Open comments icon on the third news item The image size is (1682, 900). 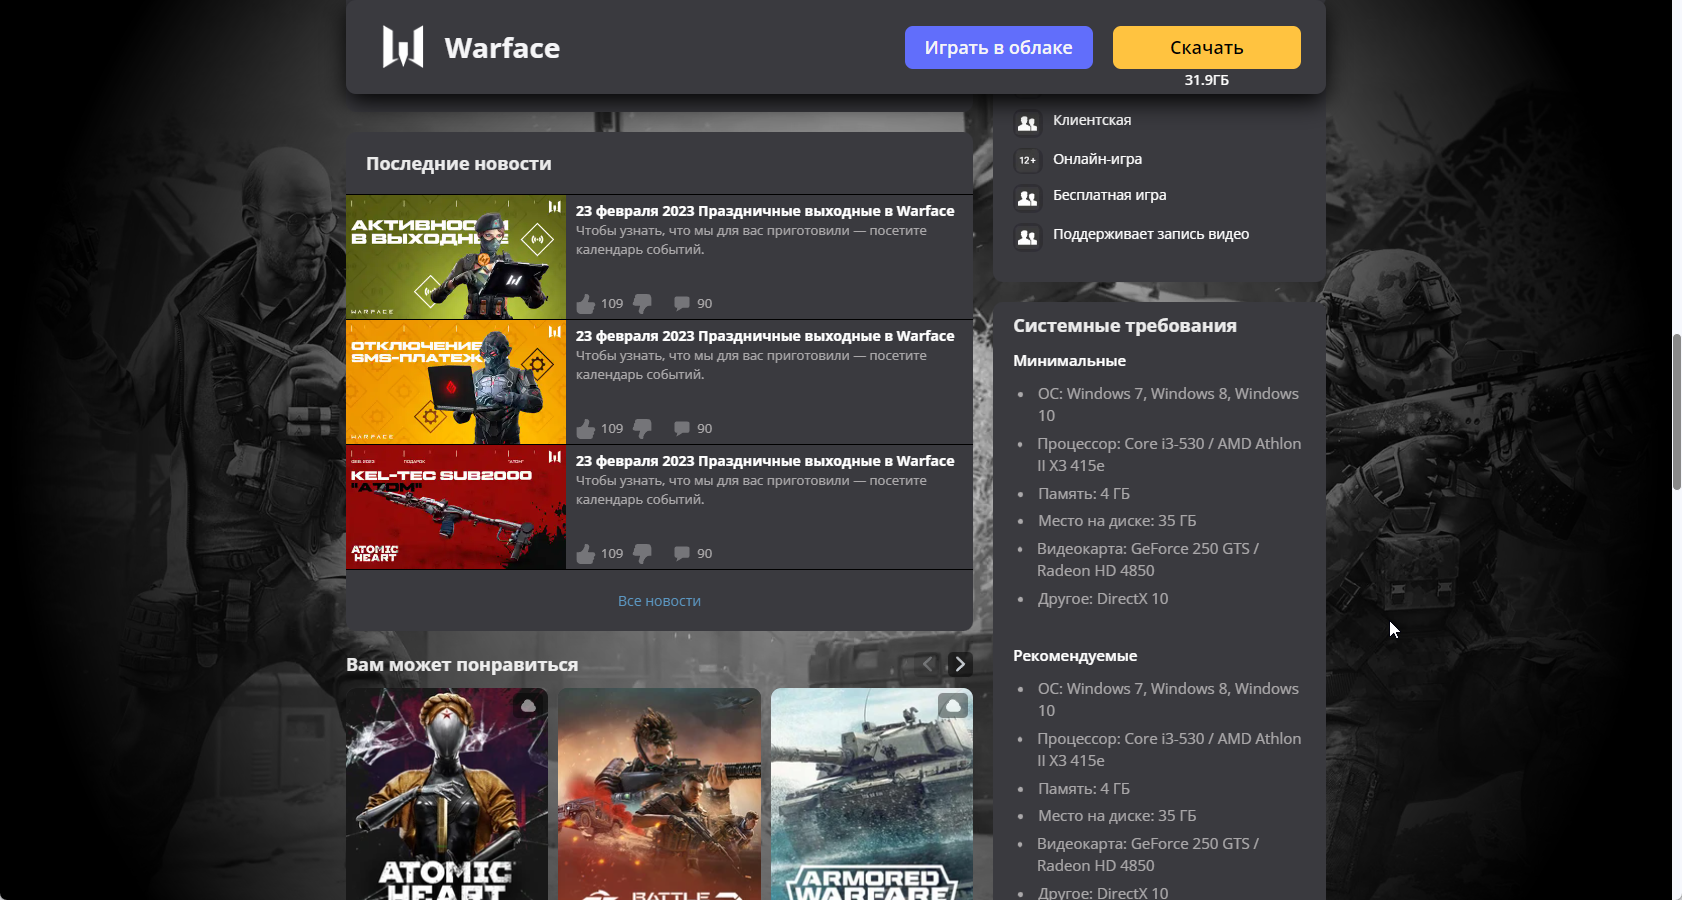pos(682,553)
